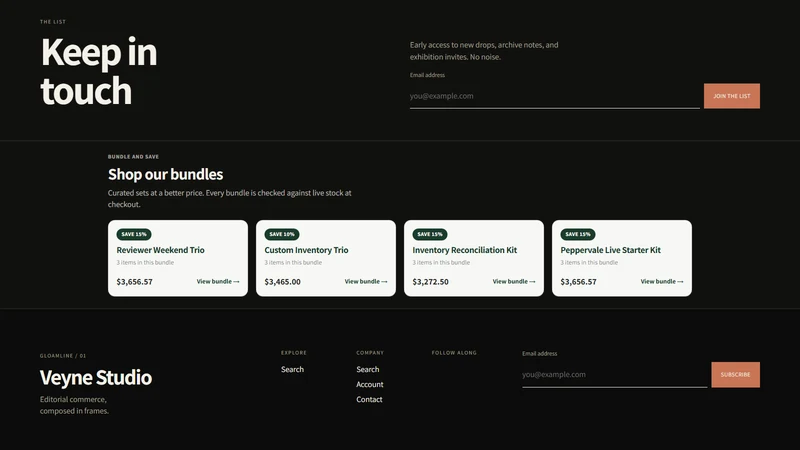
Task: Click the Veyne Studio footer logo text
Action: tap(96, 378)
